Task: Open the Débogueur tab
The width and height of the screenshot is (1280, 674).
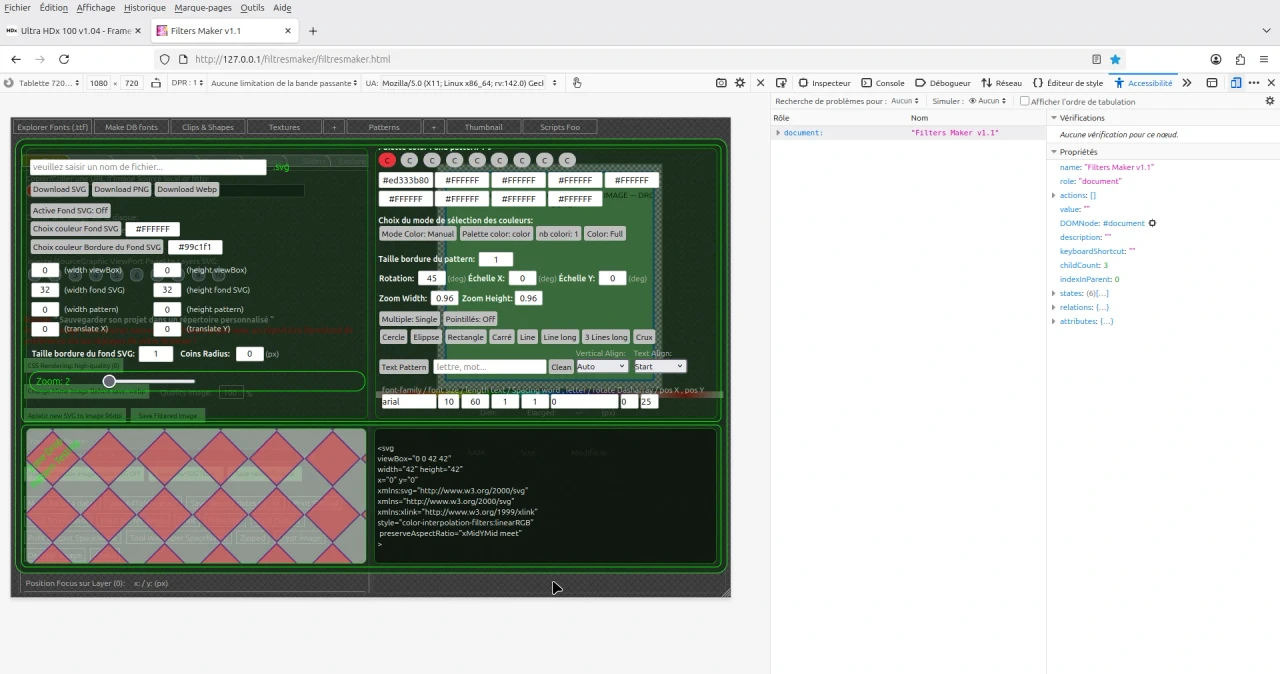Action: (x=943, y=83)
